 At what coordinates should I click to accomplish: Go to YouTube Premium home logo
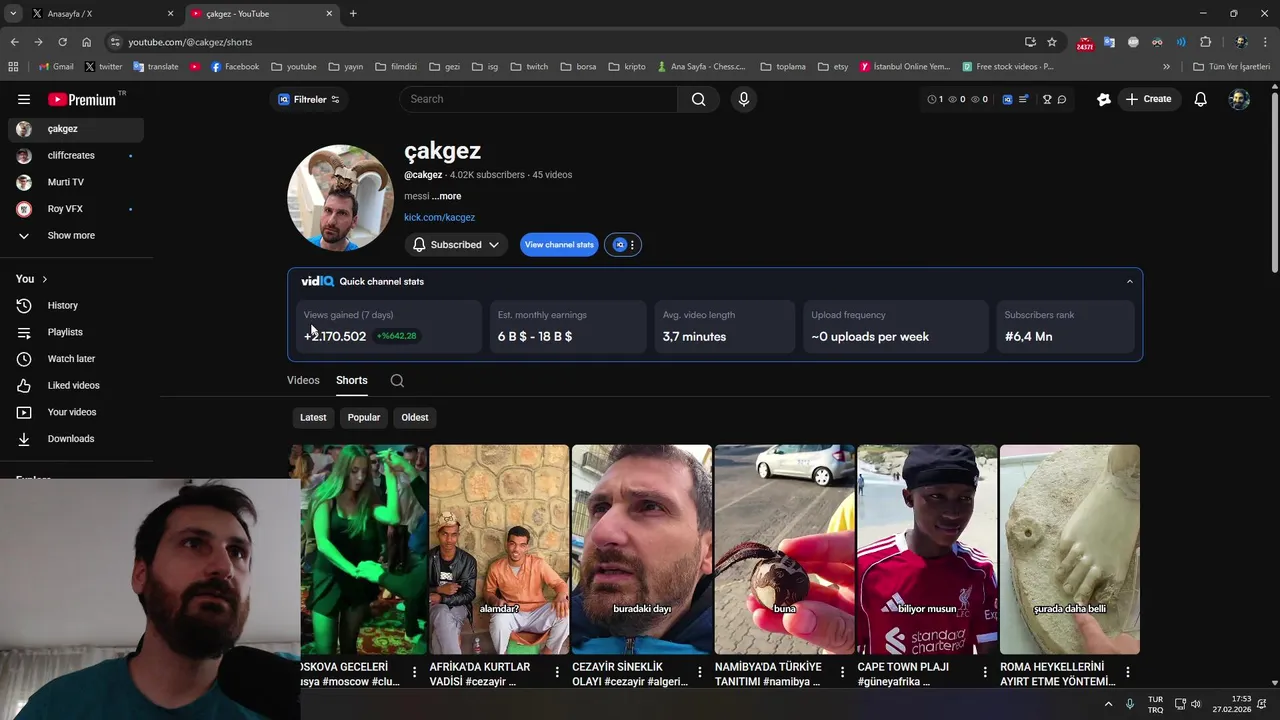point(82,99)
